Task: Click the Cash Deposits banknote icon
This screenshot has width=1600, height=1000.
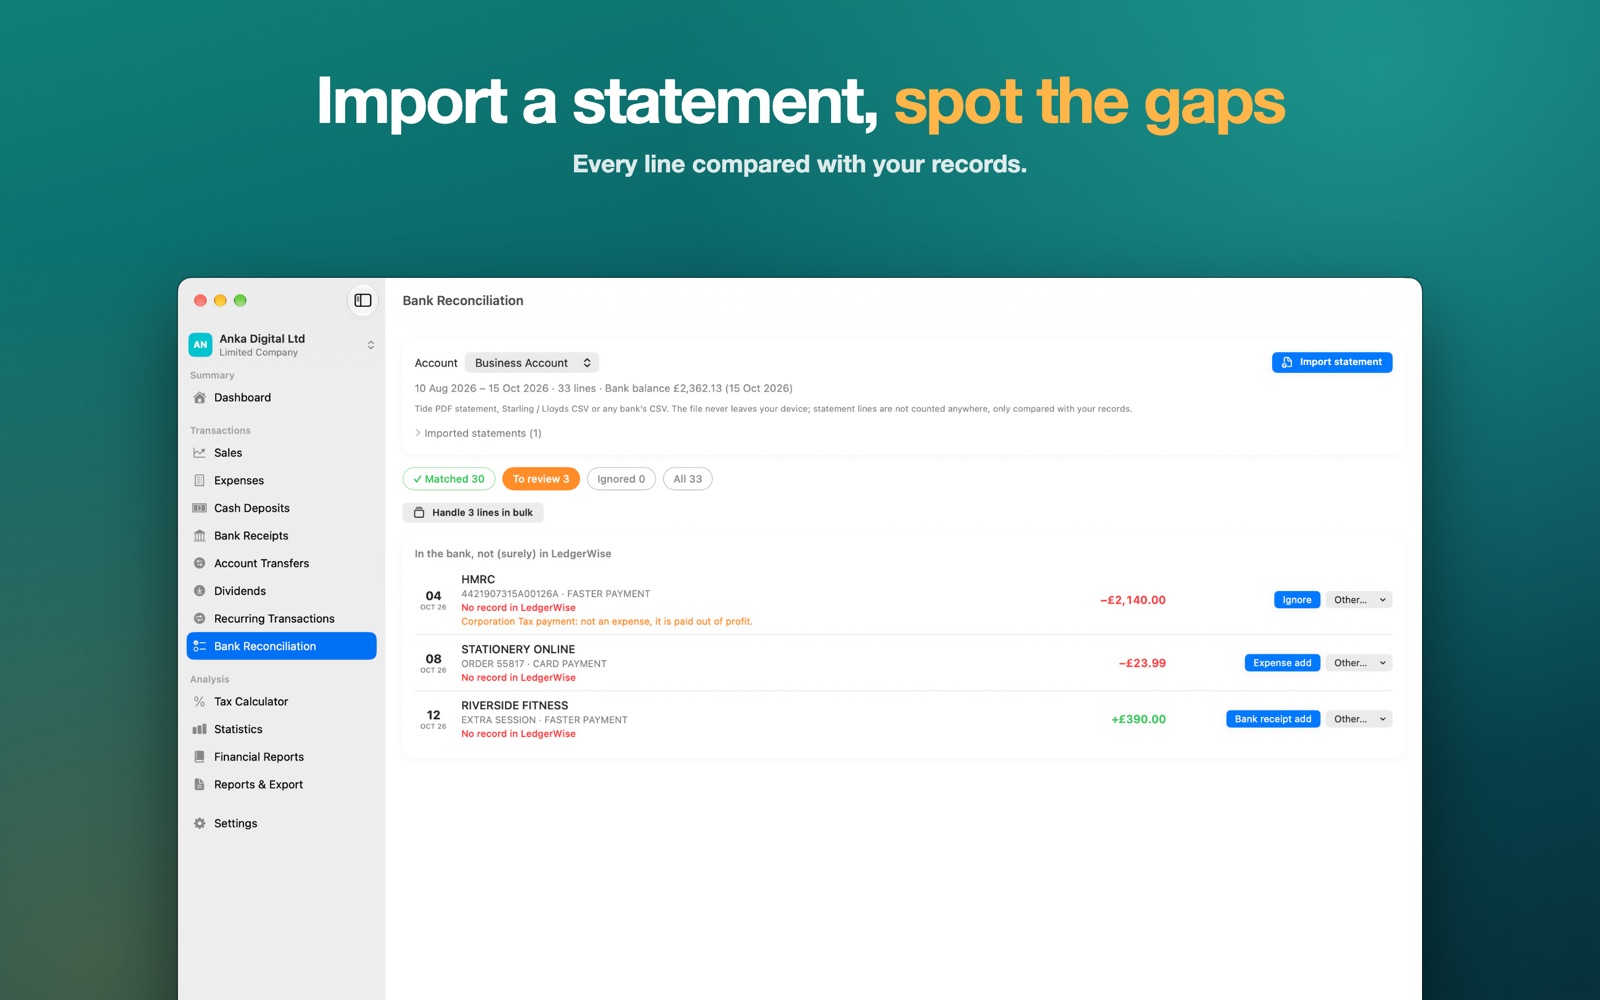Action: (x=200, y=508)
